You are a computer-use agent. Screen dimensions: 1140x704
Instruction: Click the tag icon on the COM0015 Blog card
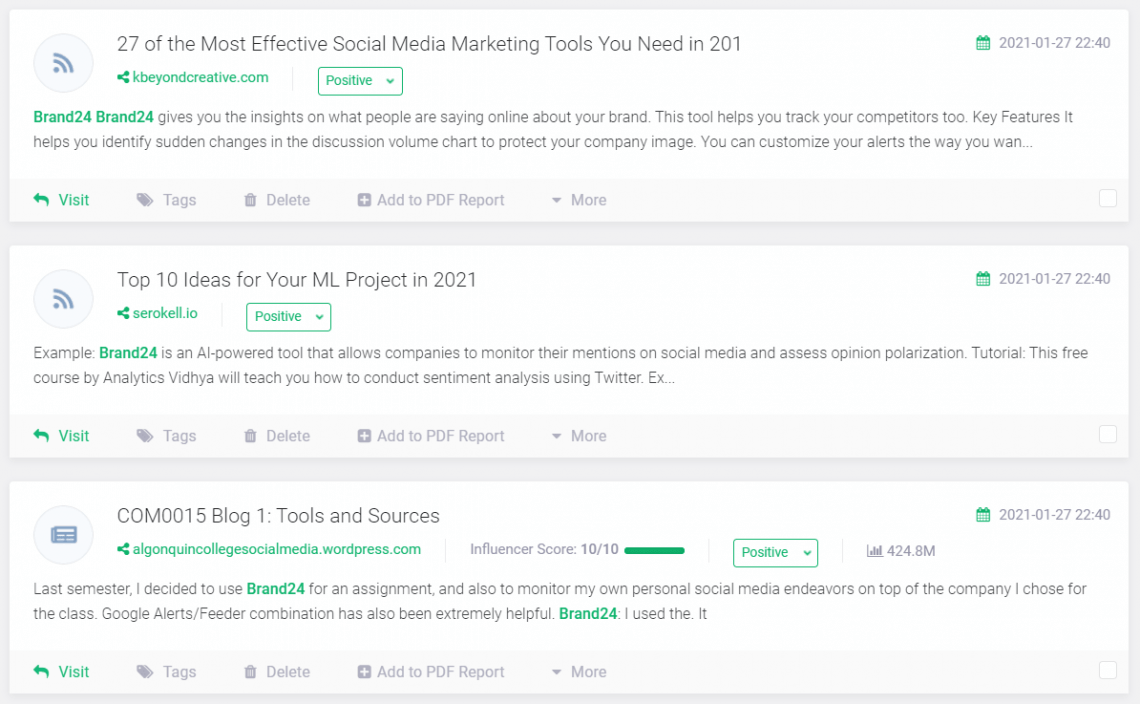coord(145,672)
